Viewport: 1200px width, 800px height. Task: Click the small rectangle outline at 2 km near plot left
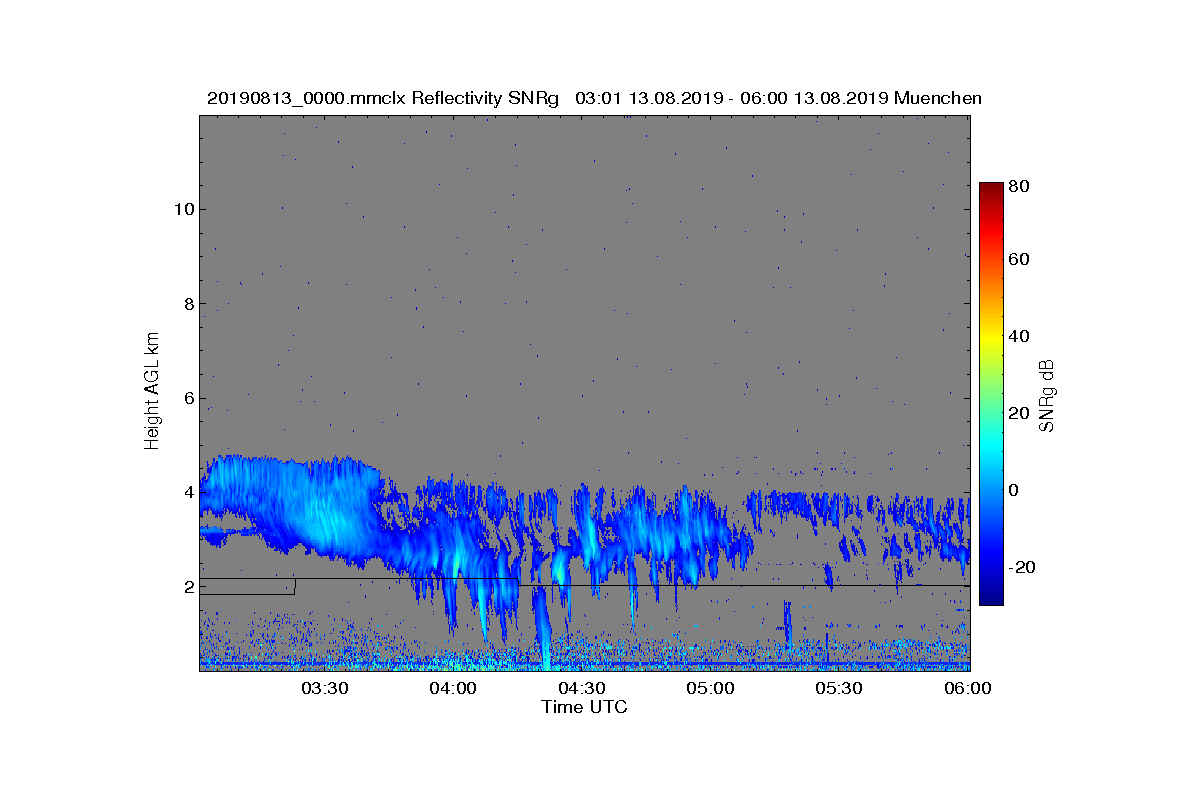point(247,586)
